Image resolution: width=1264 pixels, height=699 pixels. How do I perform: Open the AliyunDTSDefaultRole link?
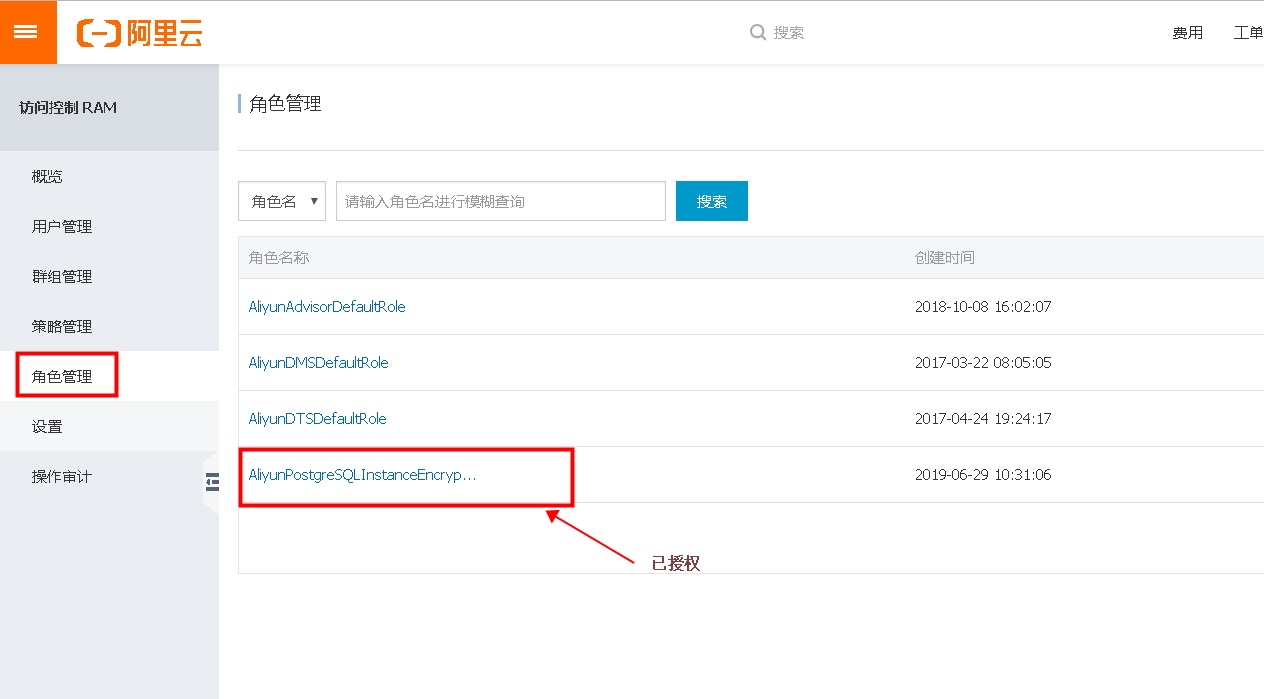317,419
